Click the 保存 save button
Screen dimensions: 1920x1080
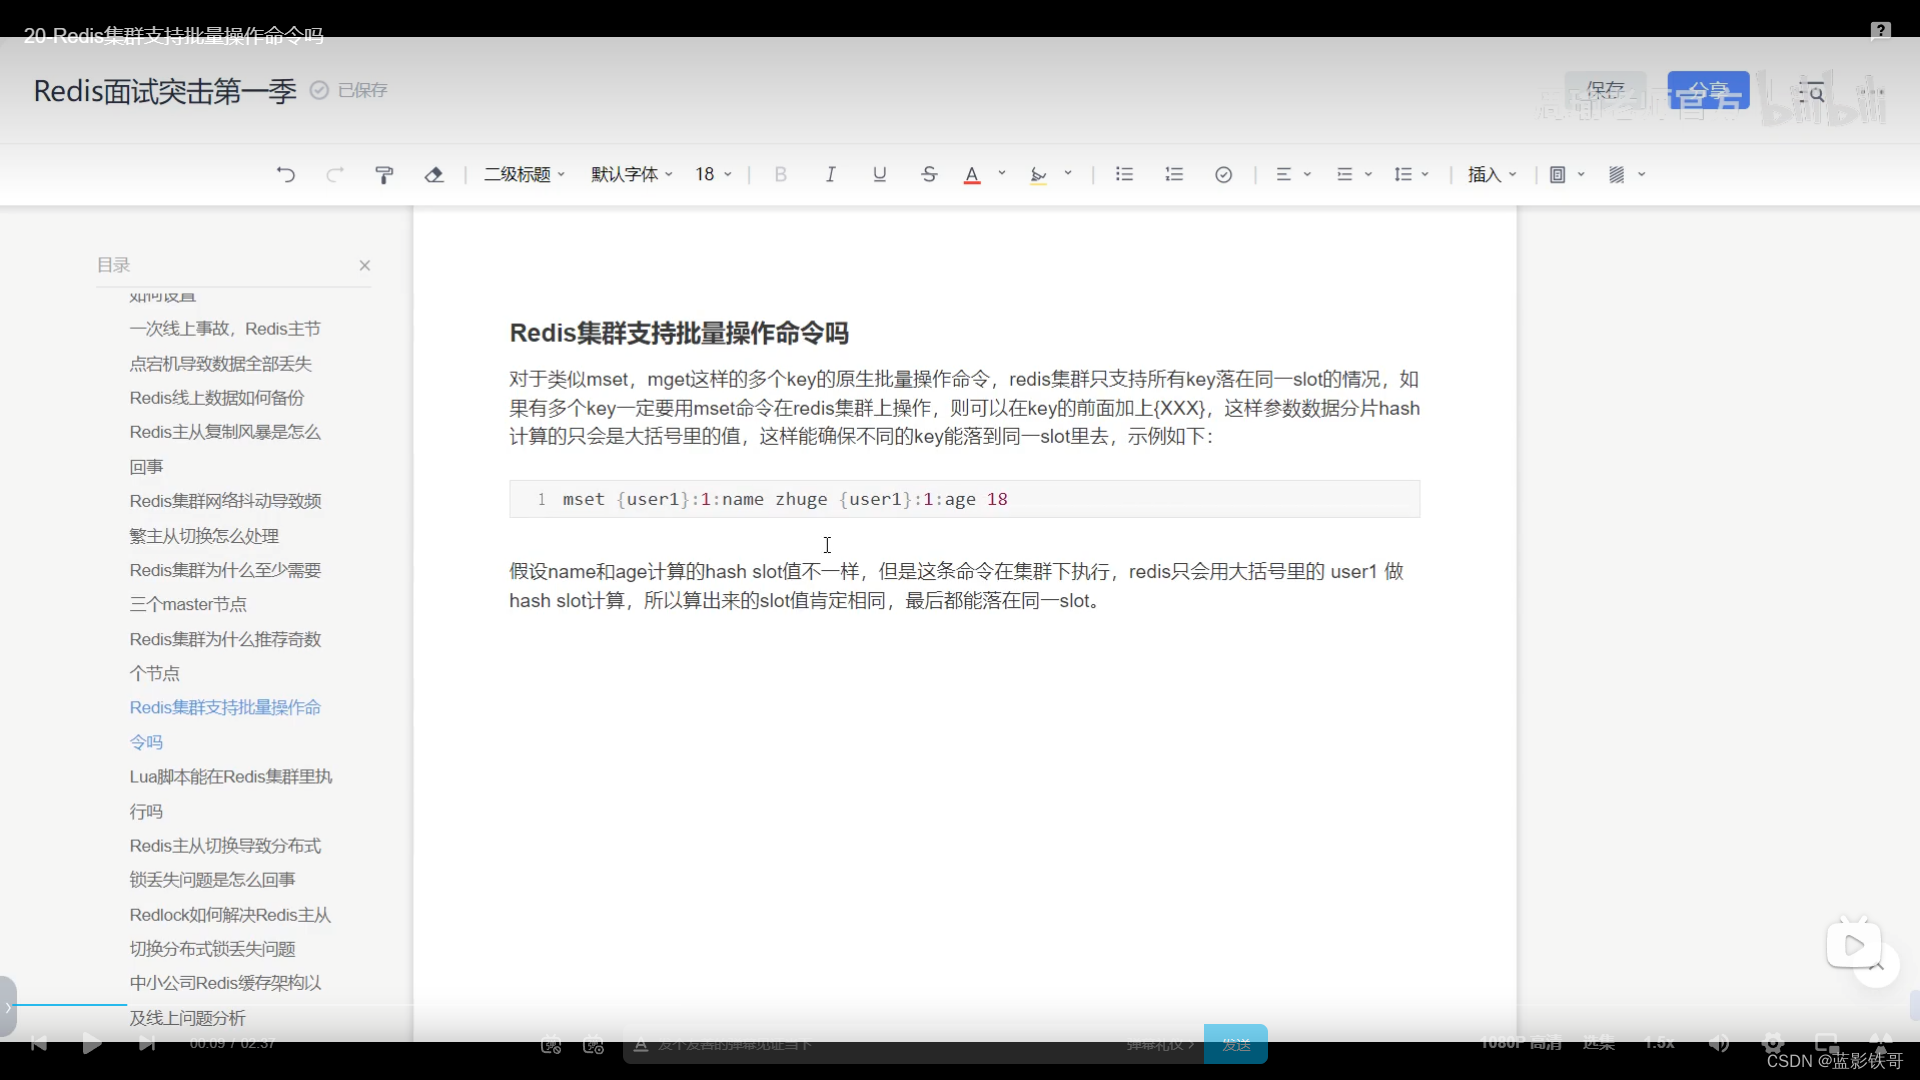(x=1605, y=91)
